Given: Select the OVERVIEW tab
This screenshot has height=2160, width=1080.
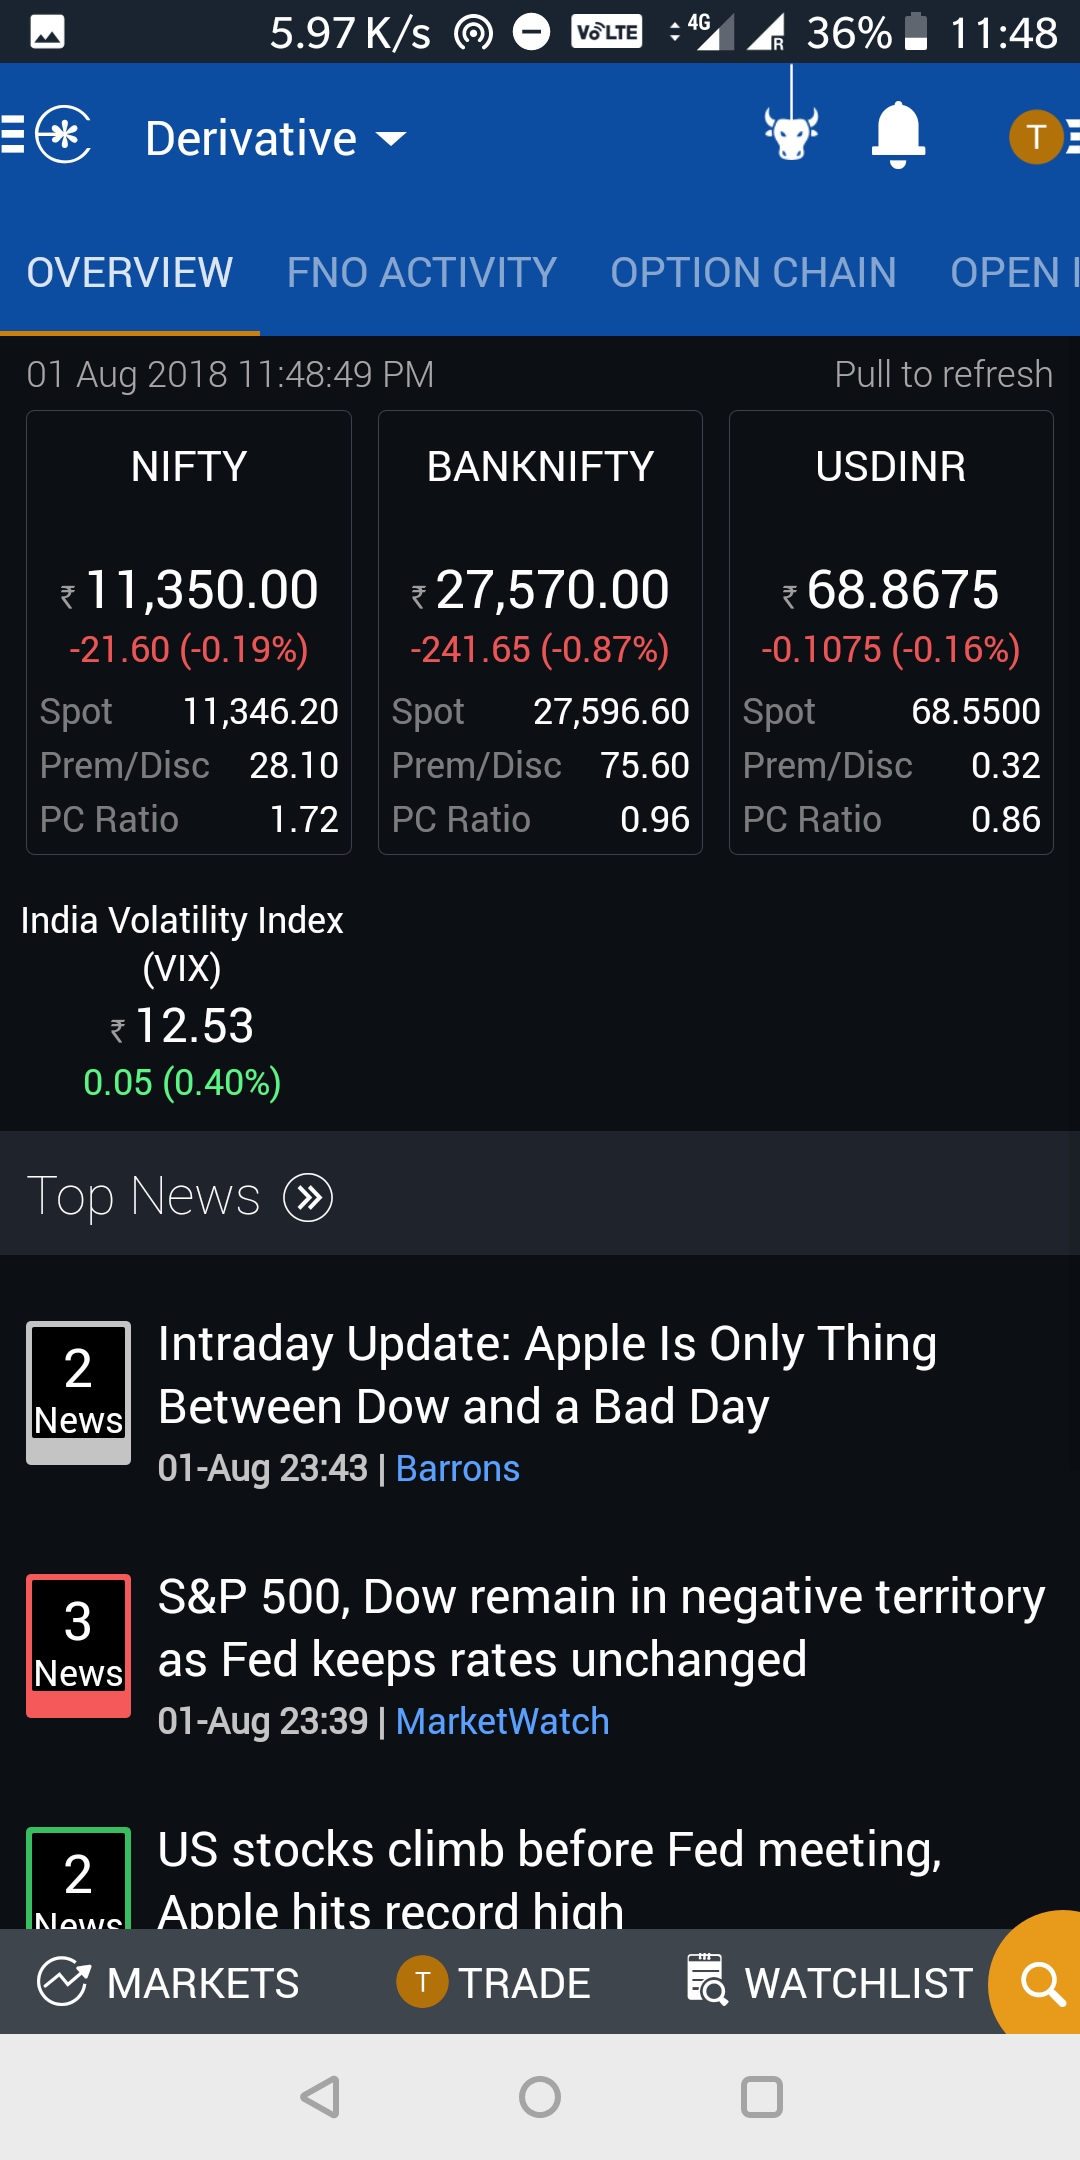Looking at the screenshot, I should (x=130, y=273).
